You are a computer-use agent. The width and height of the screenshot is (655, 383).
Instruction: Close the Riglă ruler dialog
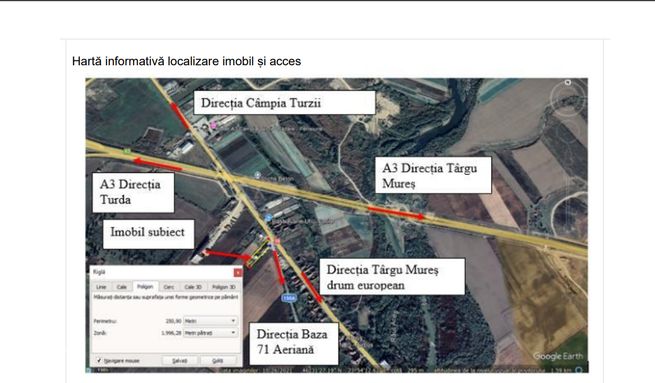click(238, 272)
